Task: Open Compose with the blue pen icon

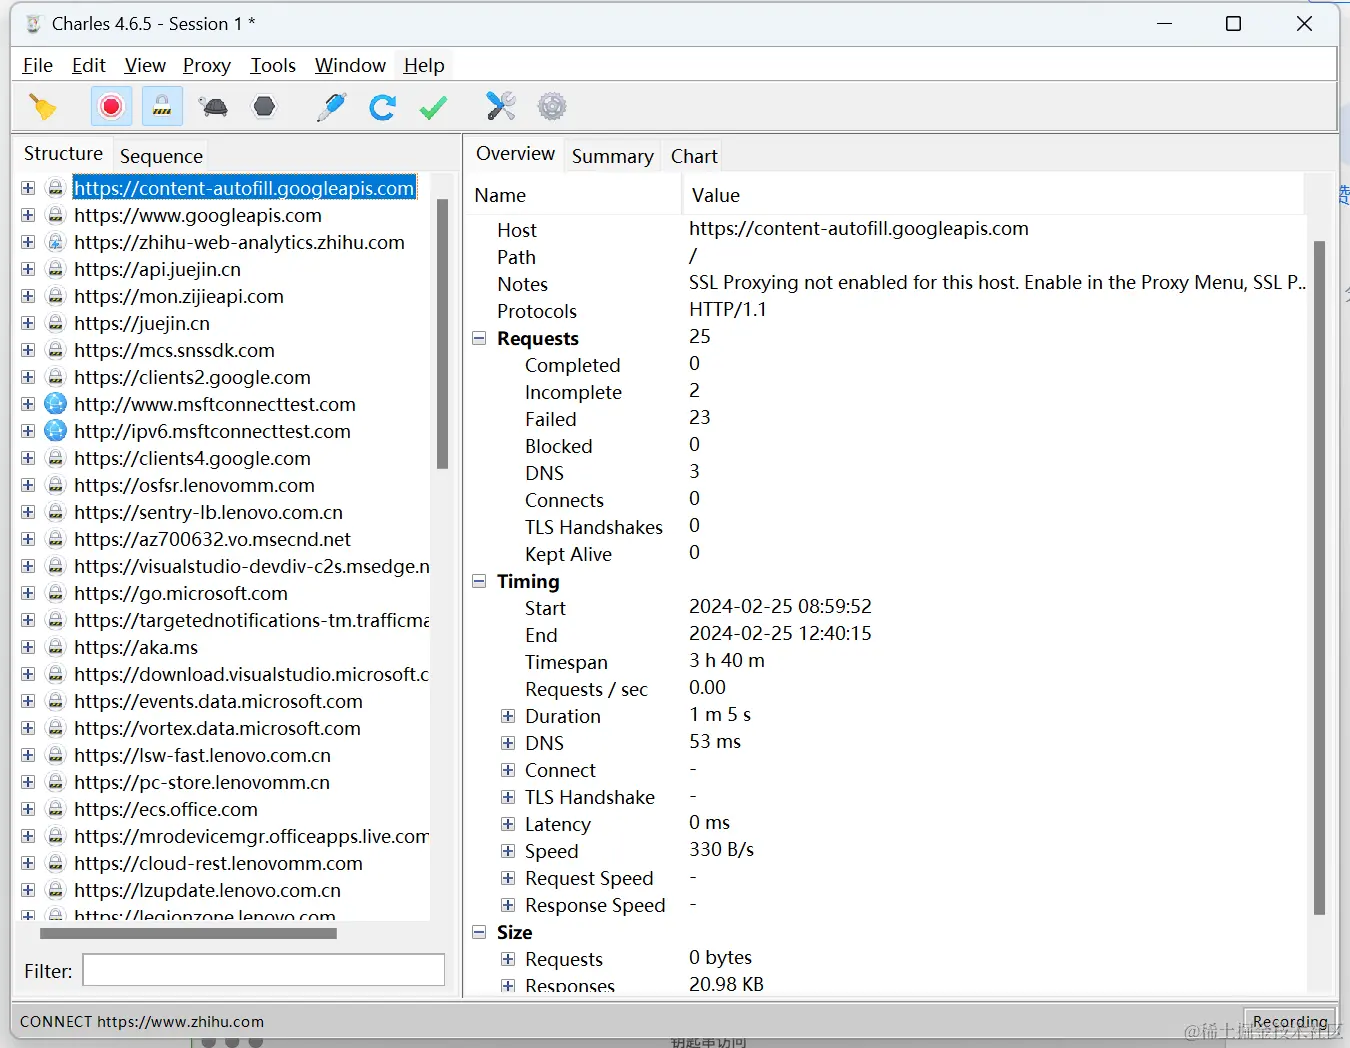Action: (331, 106)
